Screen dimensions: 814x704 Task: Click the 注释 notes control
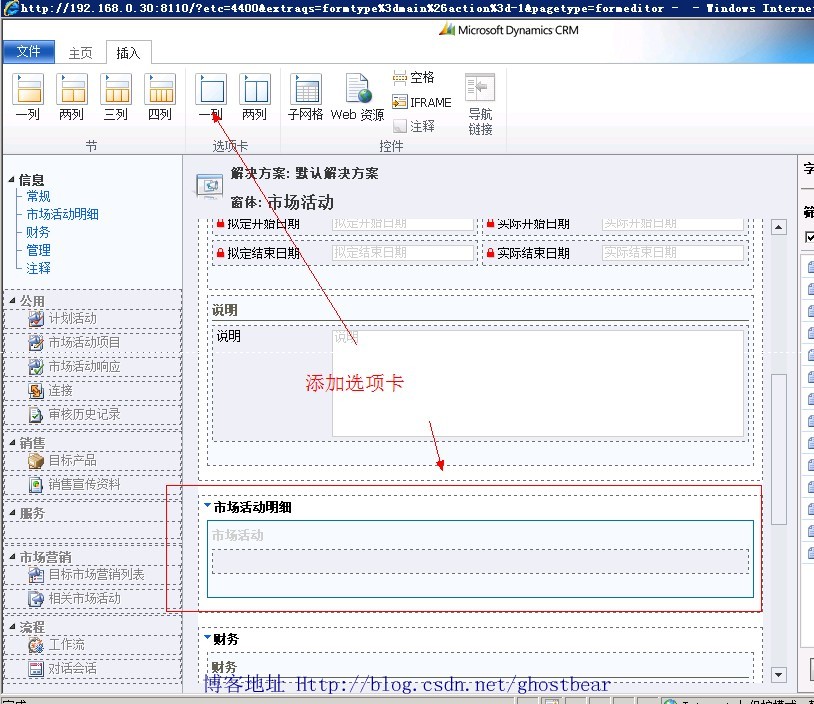pos(414,126)
